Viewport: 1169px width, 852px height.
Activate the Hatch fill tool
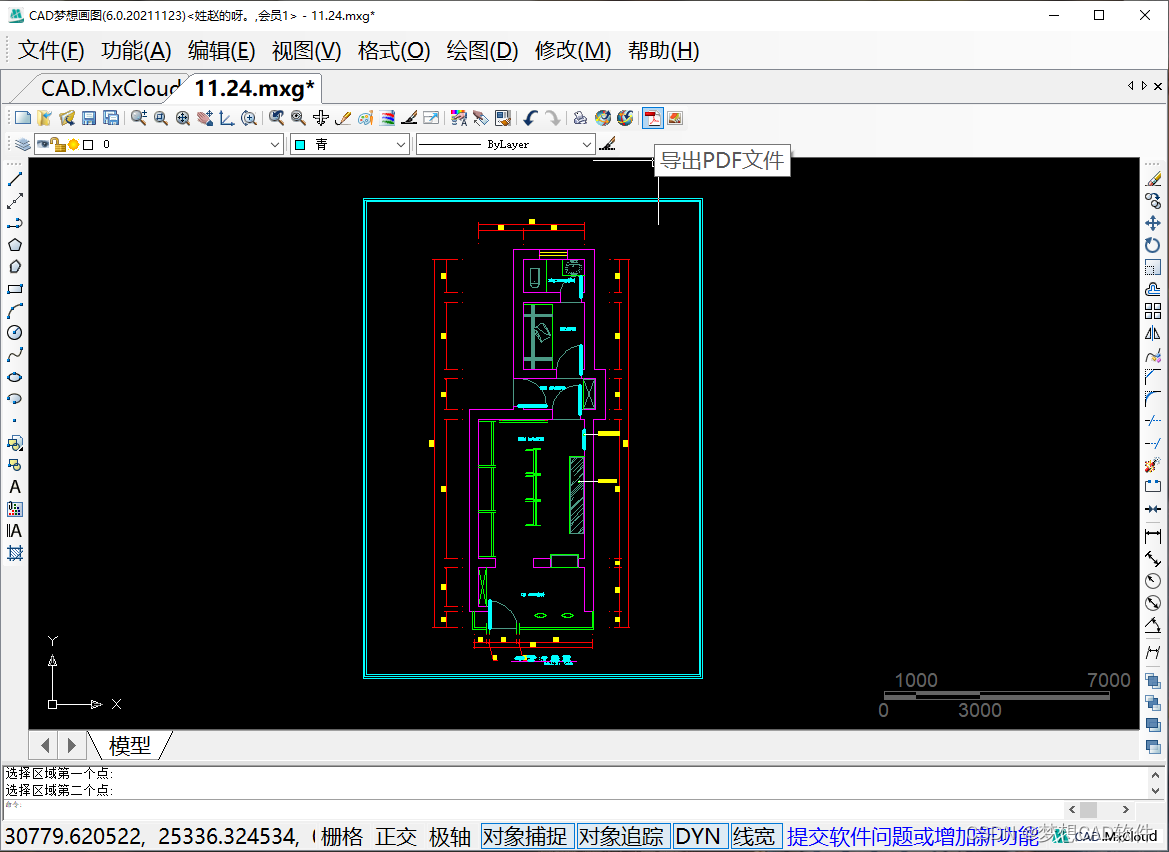[x=15, y=553]
